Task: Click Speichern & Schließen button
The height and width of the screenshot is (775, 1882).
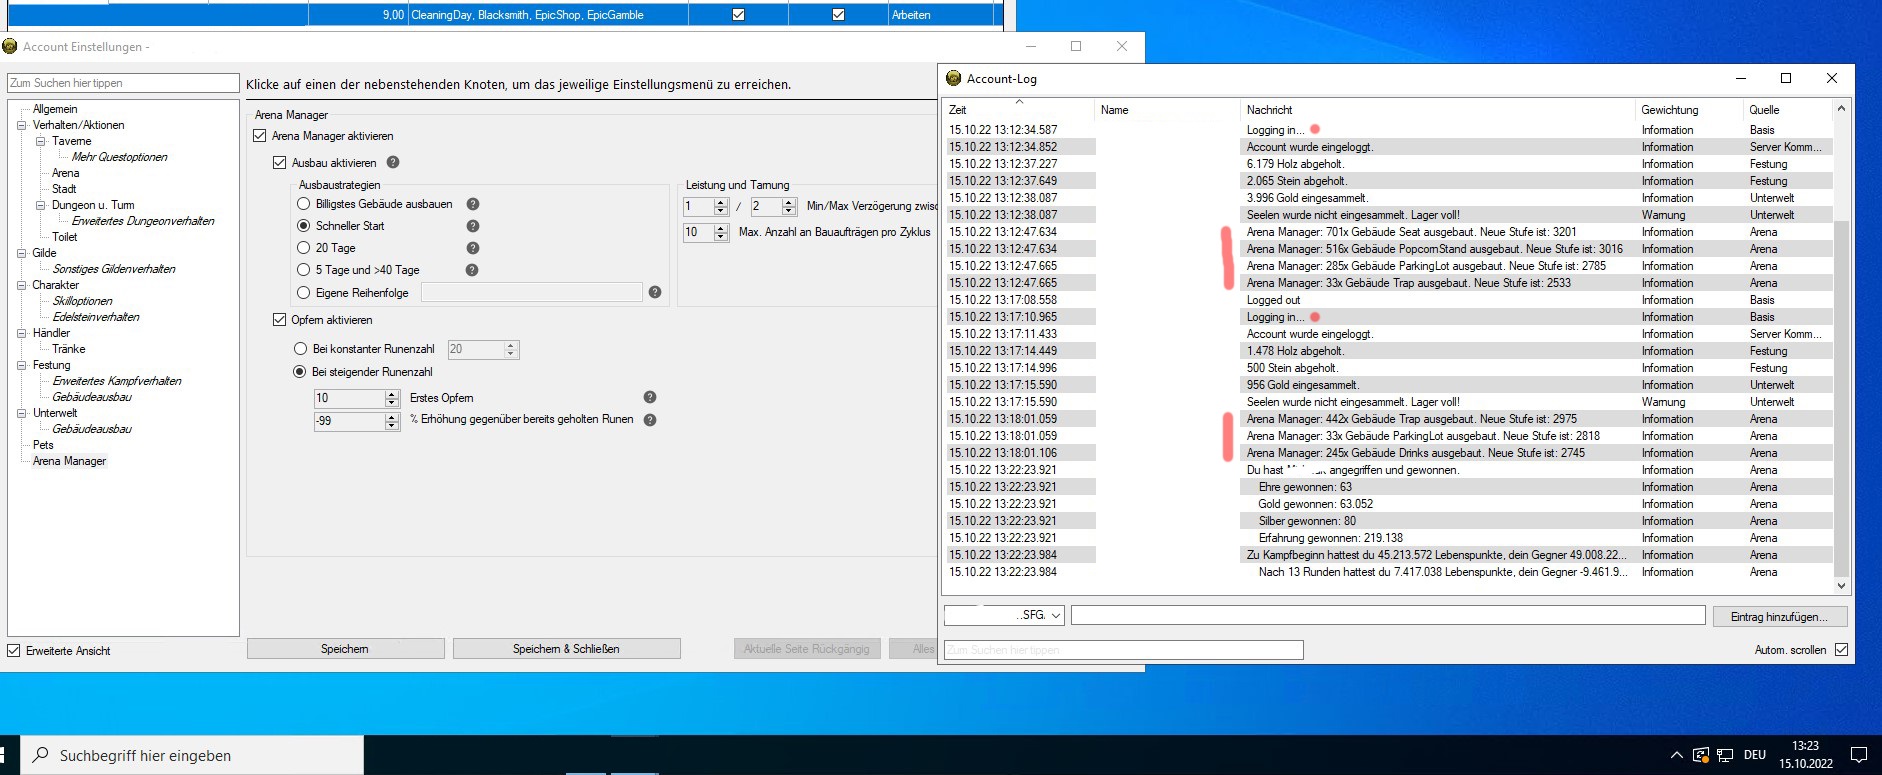Action: tap(566, 649)
